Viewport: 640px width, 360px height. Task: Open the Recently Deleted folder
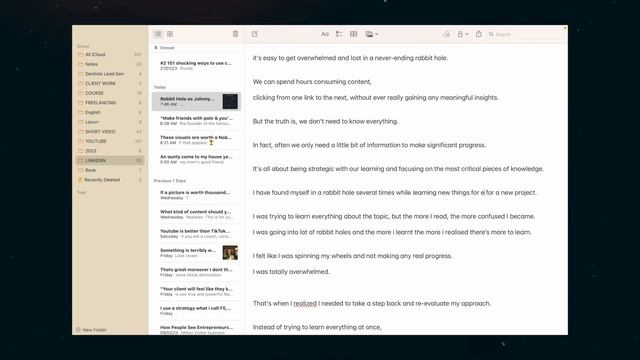(110, 180)
